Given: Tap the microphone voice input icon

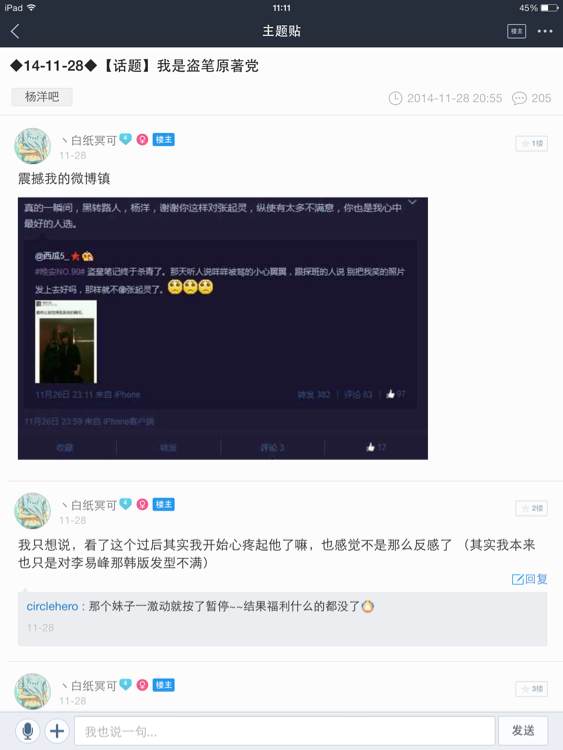Looking at the screenshot, I should tap(28, 731).
